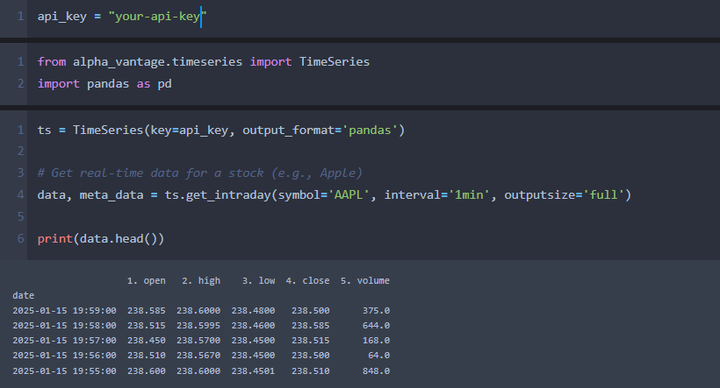This screenshot has height=388, width=720.
Task: Click low value 238.4800
Action: (253, 311)
